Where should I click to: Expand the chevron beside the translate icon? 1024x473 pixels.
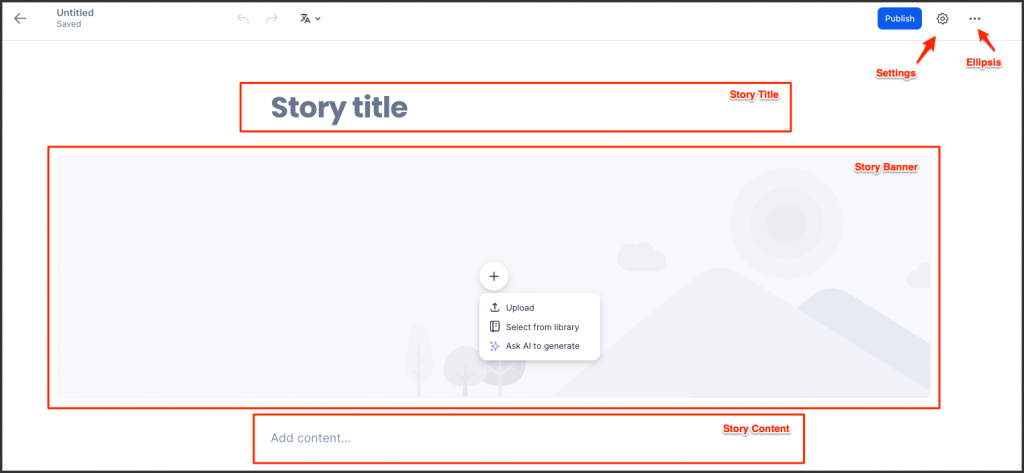tap(318, 19)
